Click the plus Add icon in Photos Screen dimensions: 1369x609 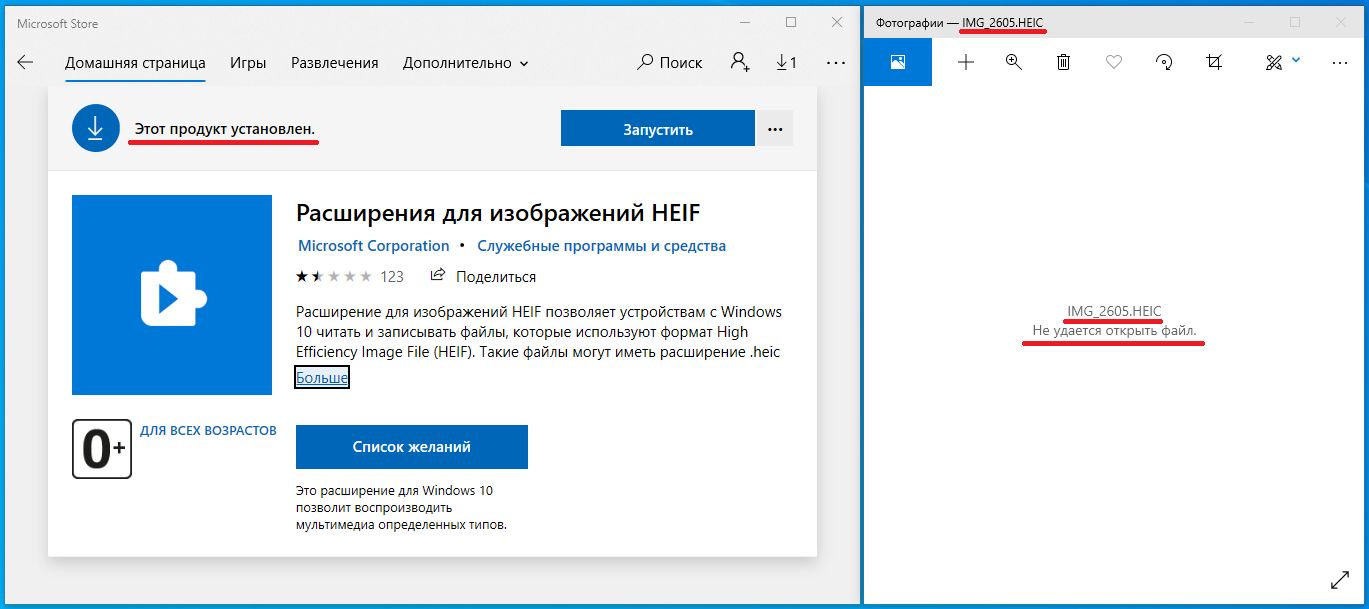click(x=966, y=62)
